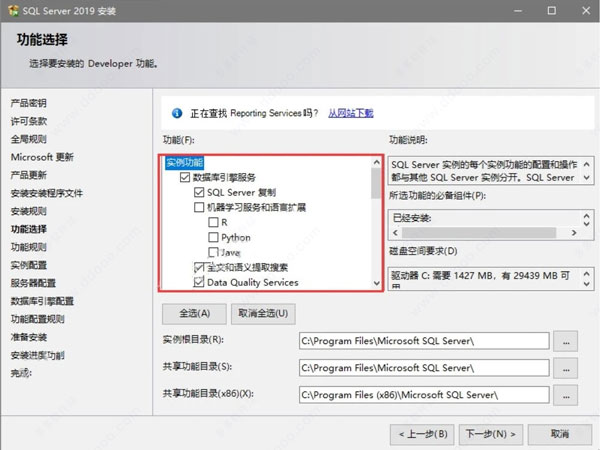Click the 共享功能目录(x86) path input field
This screenshot has height=450, width=600.
pyautogui.click(x=424, y=395)
